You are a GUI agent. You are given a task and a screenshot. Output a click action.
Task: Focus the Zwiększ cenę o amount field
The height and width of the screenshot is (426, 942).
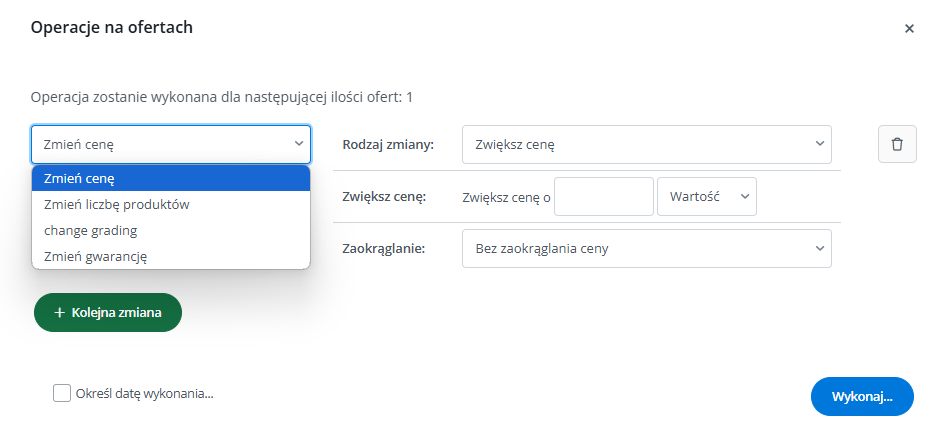tap(603, 196)
